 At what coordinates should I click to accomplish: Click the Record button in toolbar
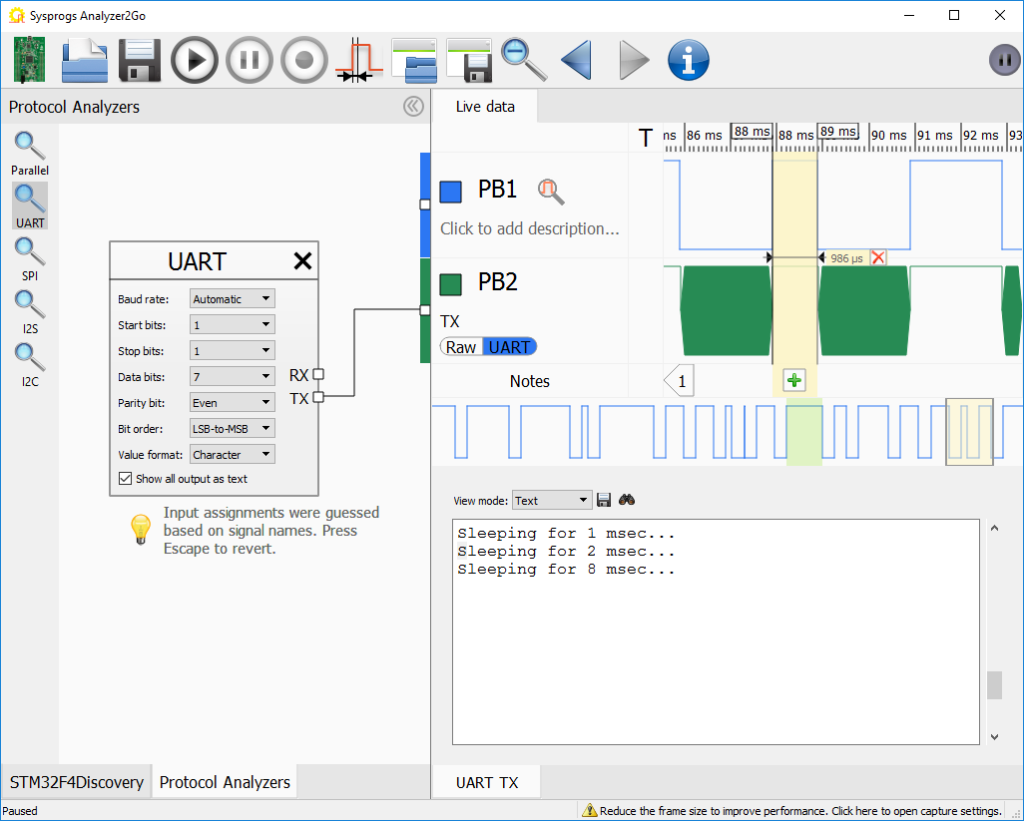click(x=304, y=60)
